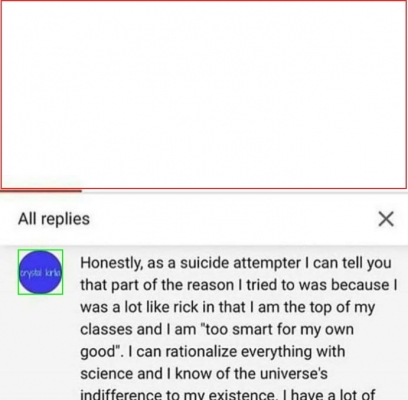
Task: Click the line starting "science and I know"
Action: (x=204, y=374)
